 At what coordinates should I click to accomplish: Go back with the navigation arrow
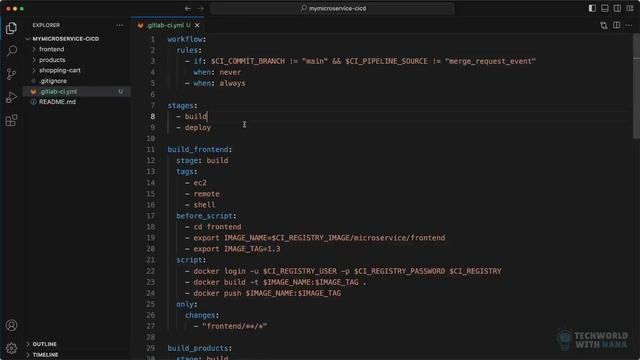tap(188, 8)
